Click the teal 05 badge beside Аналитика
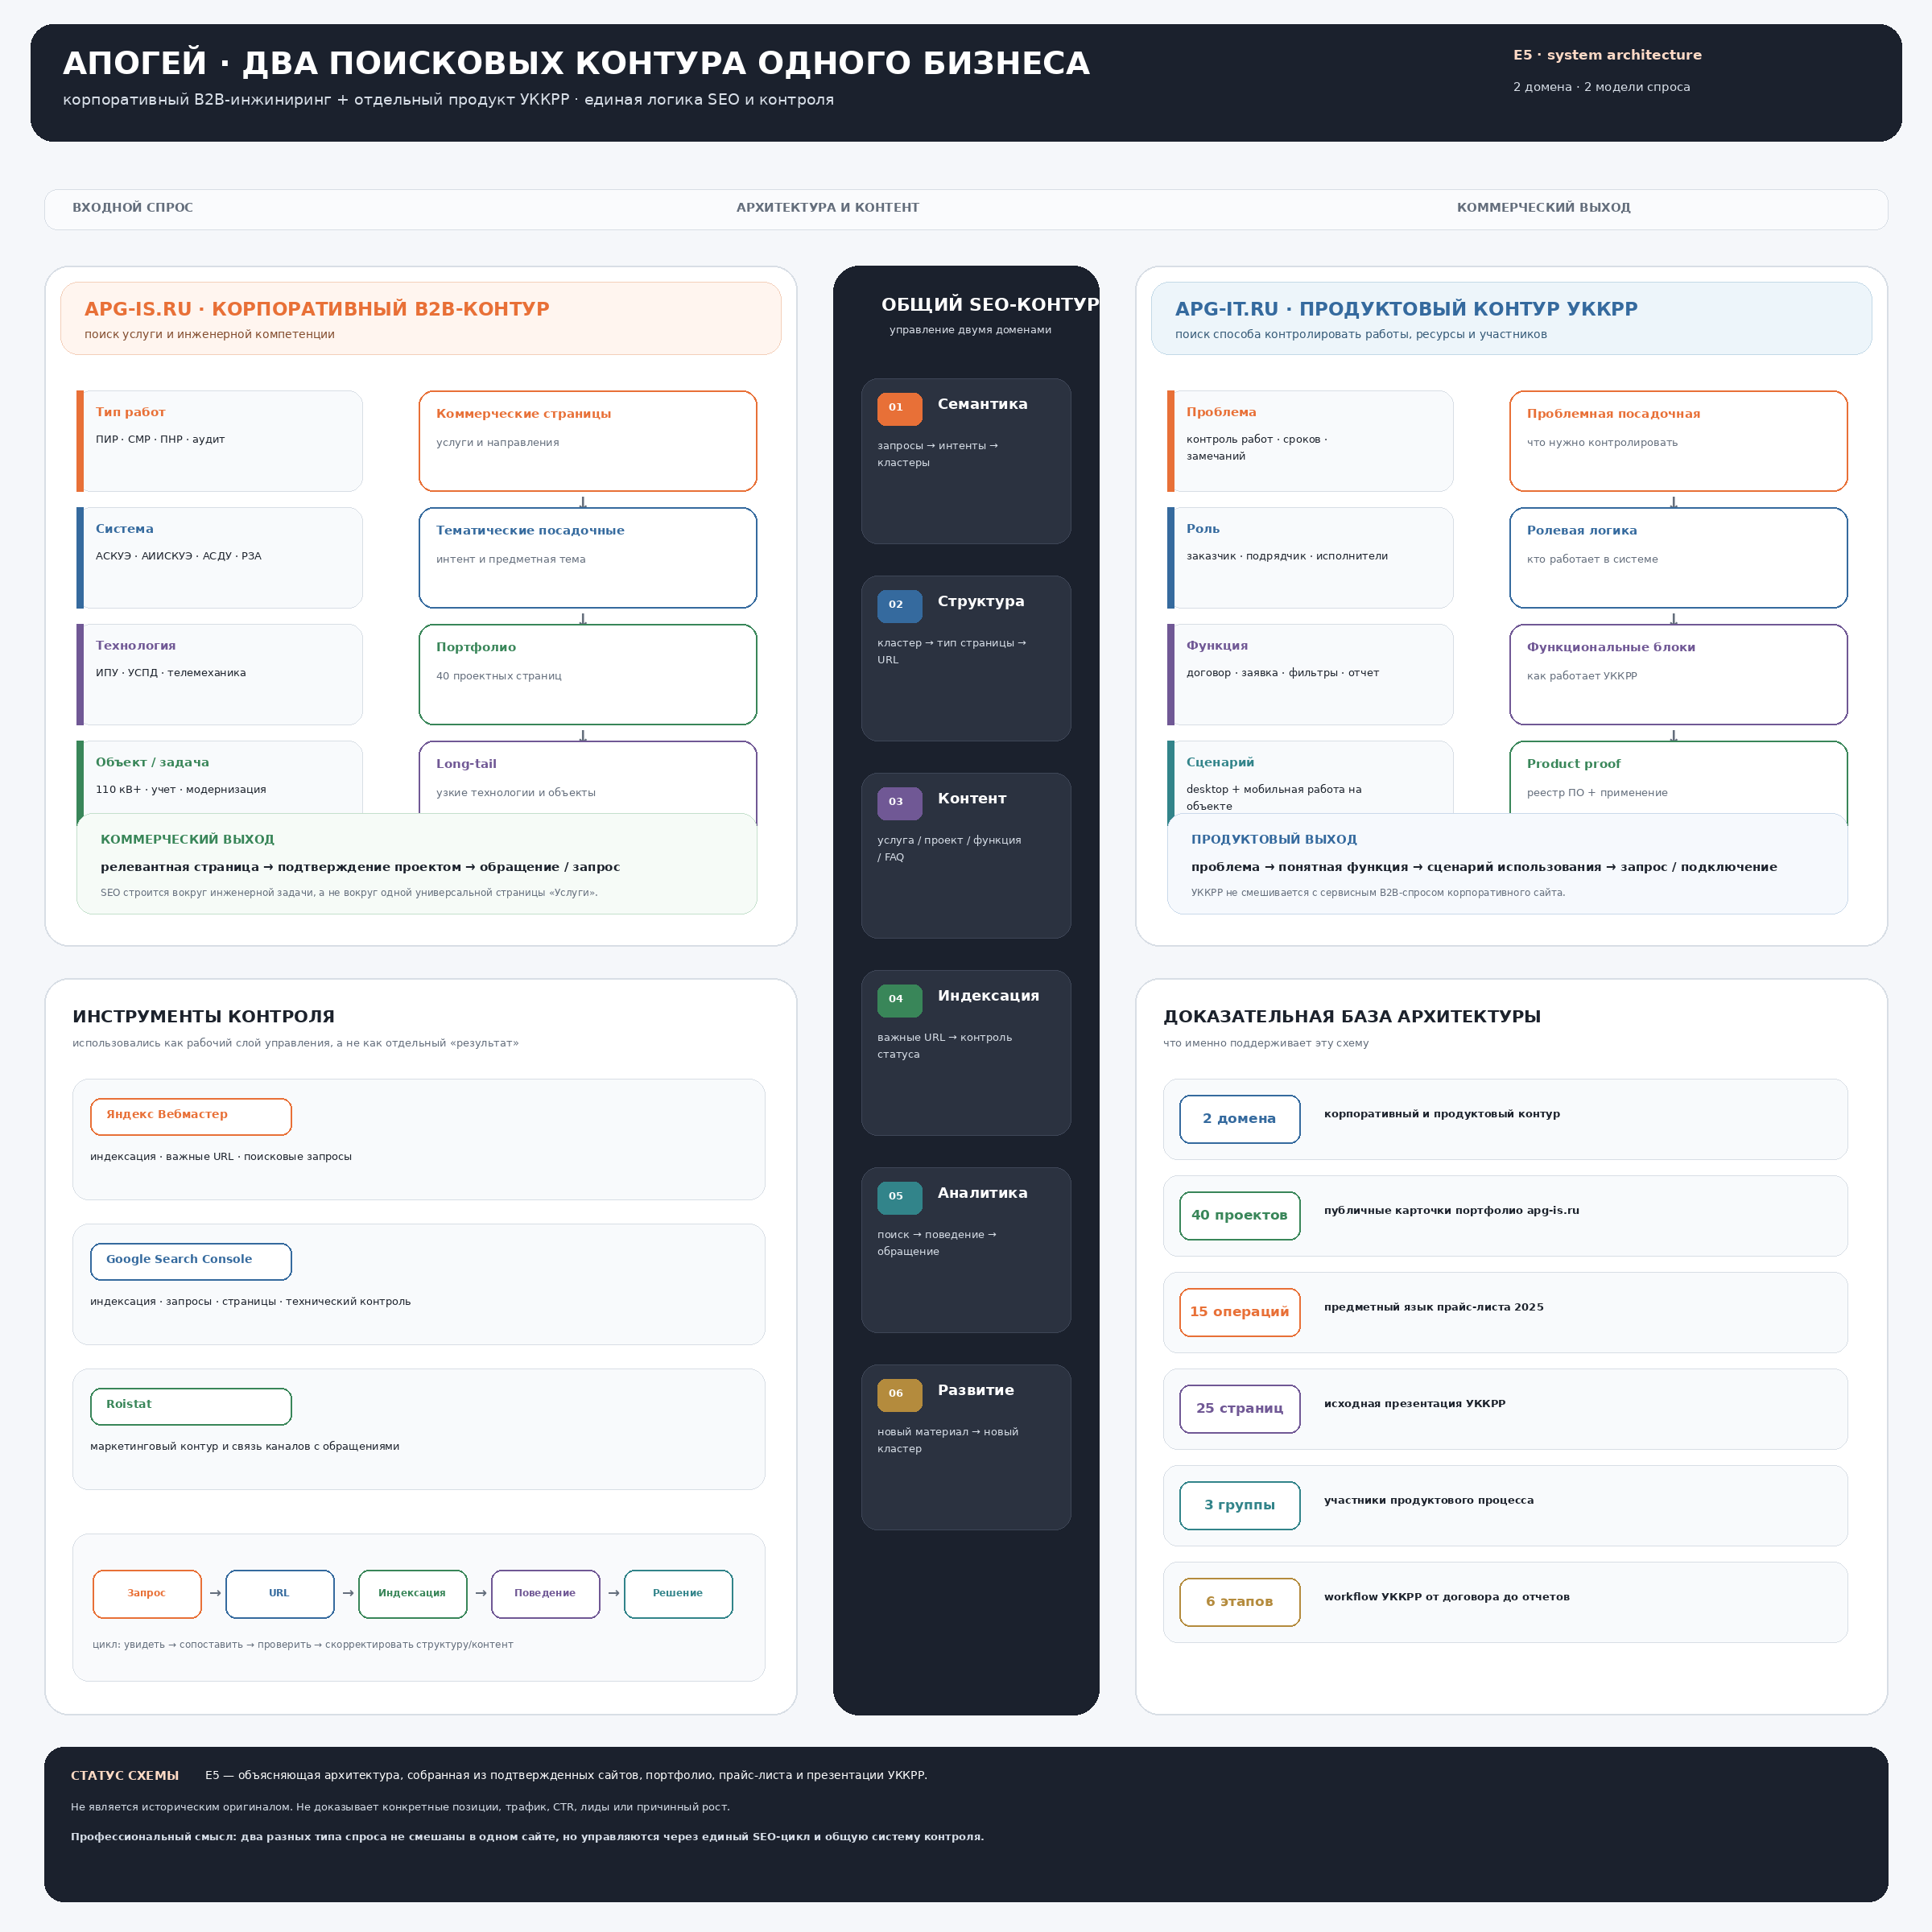 coord(899,1197)
